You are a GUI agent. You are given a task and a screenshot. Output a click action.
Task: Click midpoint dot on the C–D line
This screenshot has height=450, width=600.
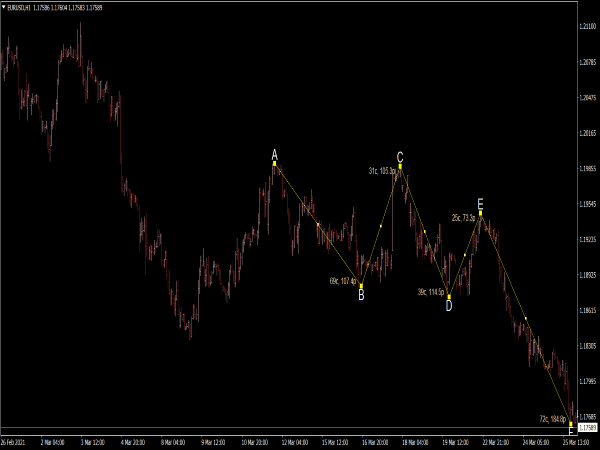click(x=424, y=232)
